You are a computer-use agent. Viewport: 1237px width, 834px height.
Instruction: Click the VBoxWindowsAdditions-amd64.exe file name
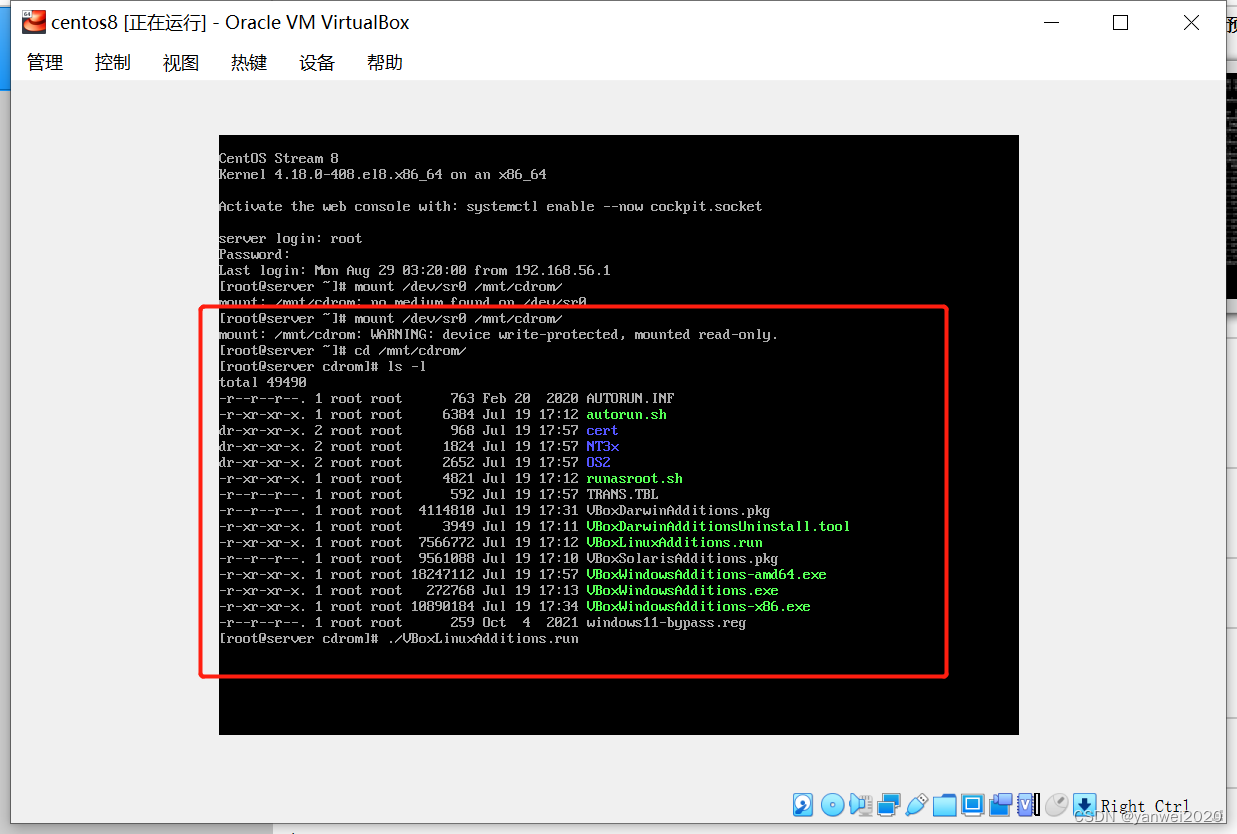[x=706, y=574]
